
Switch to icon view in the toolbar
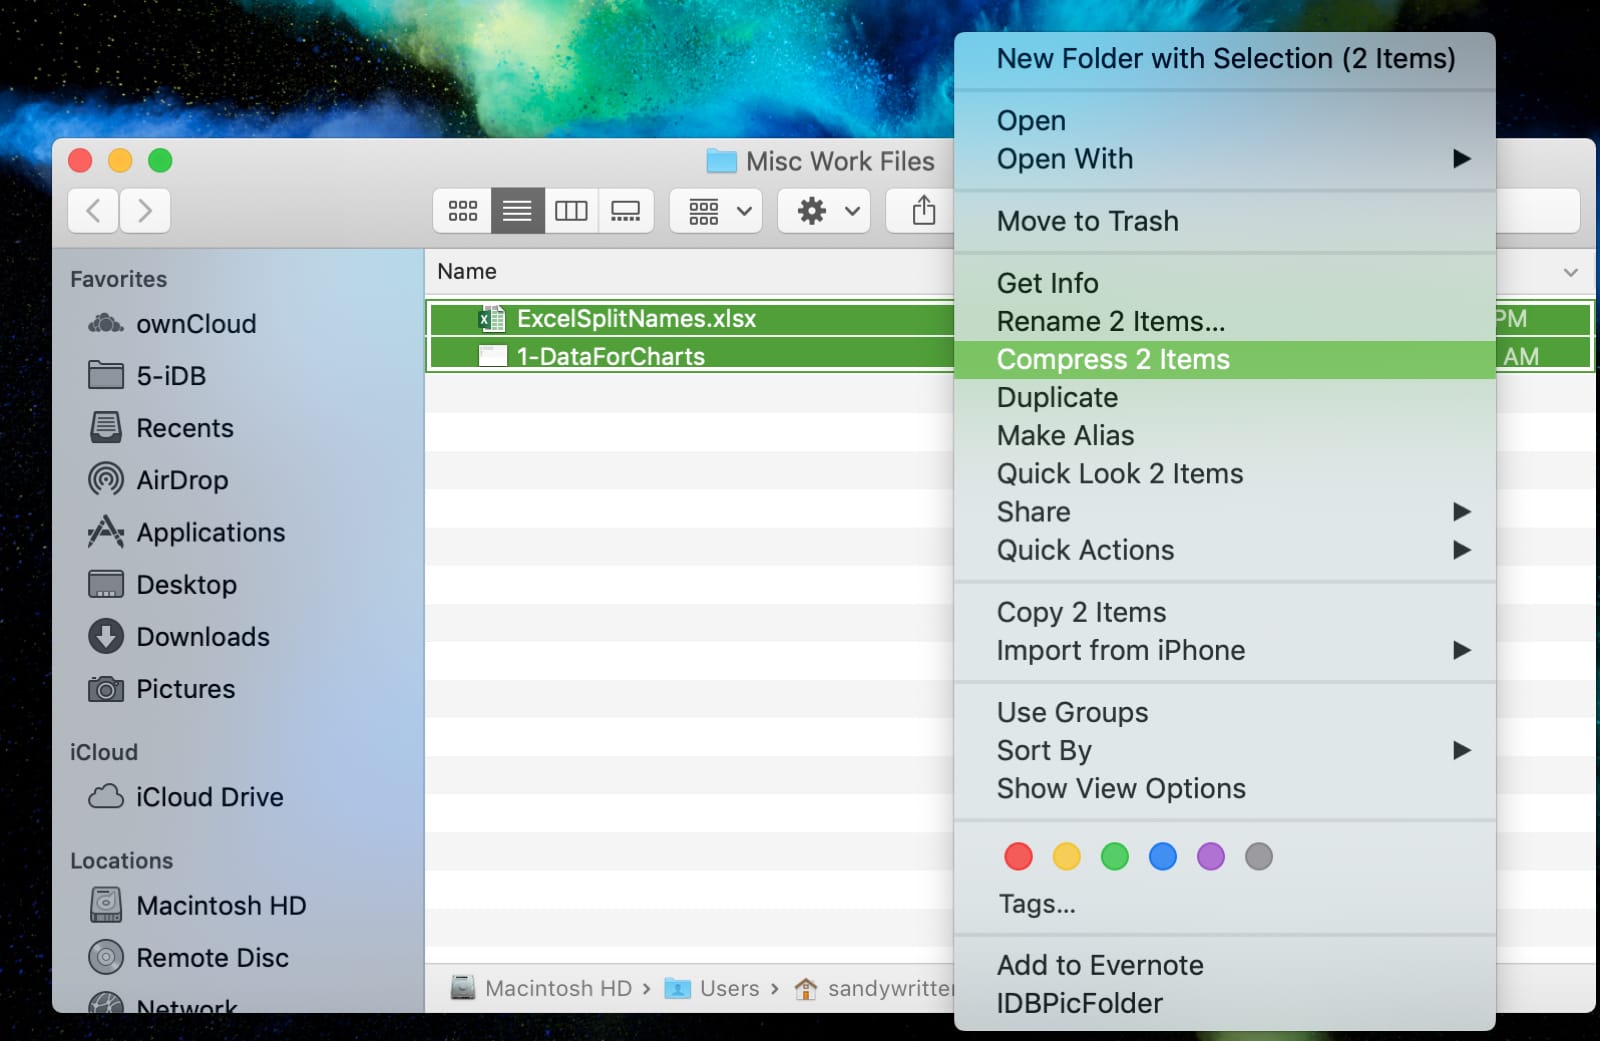461,211
